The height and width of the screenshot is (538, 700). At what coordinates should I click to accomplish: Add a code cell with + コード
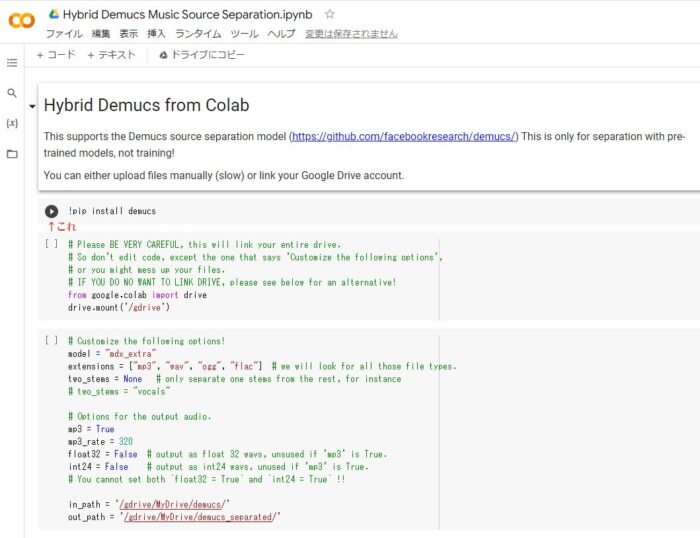coord(56,55)
